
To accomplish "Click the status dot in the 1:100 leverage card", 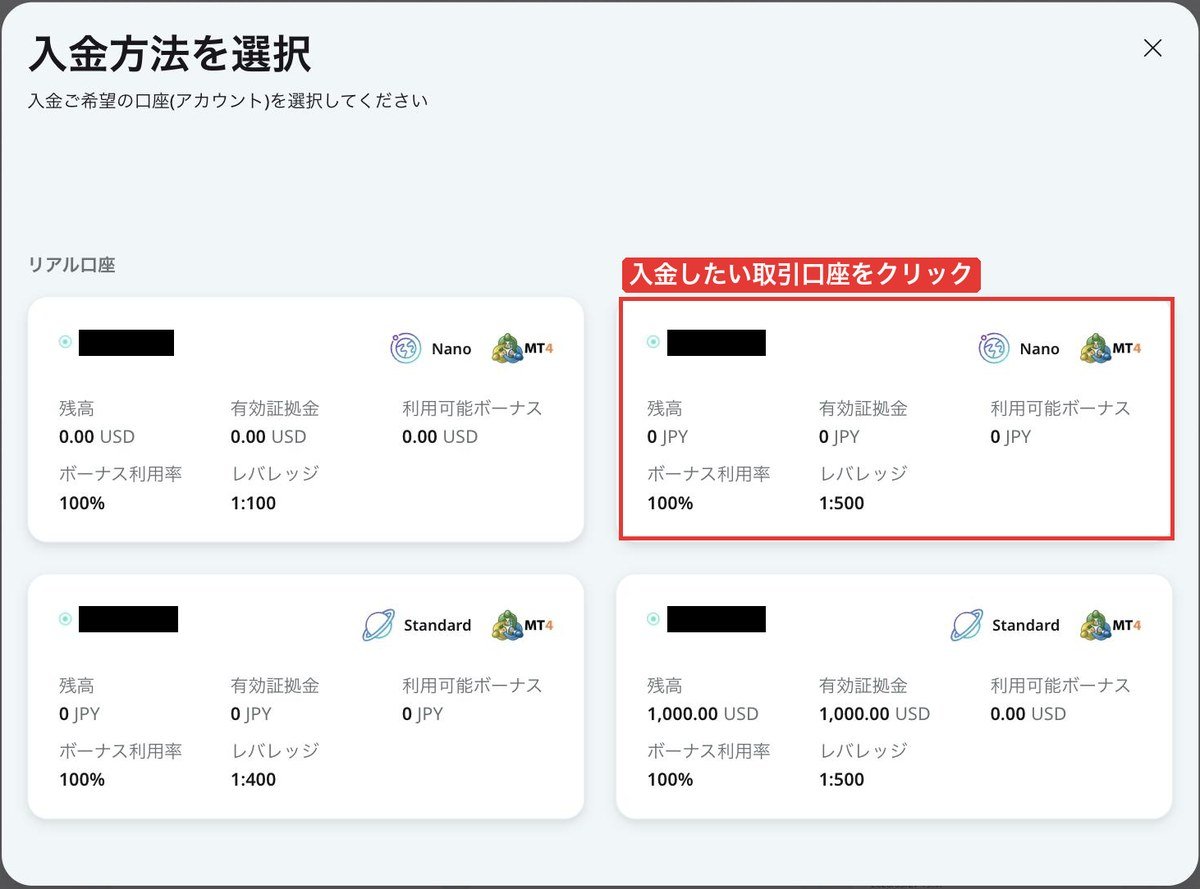I will 66,342.
